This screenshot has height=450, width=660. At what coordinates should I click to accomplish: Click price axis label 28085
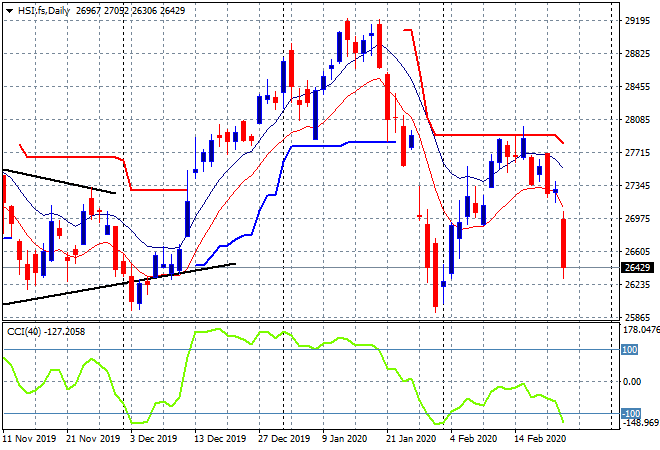coord(637,120)
